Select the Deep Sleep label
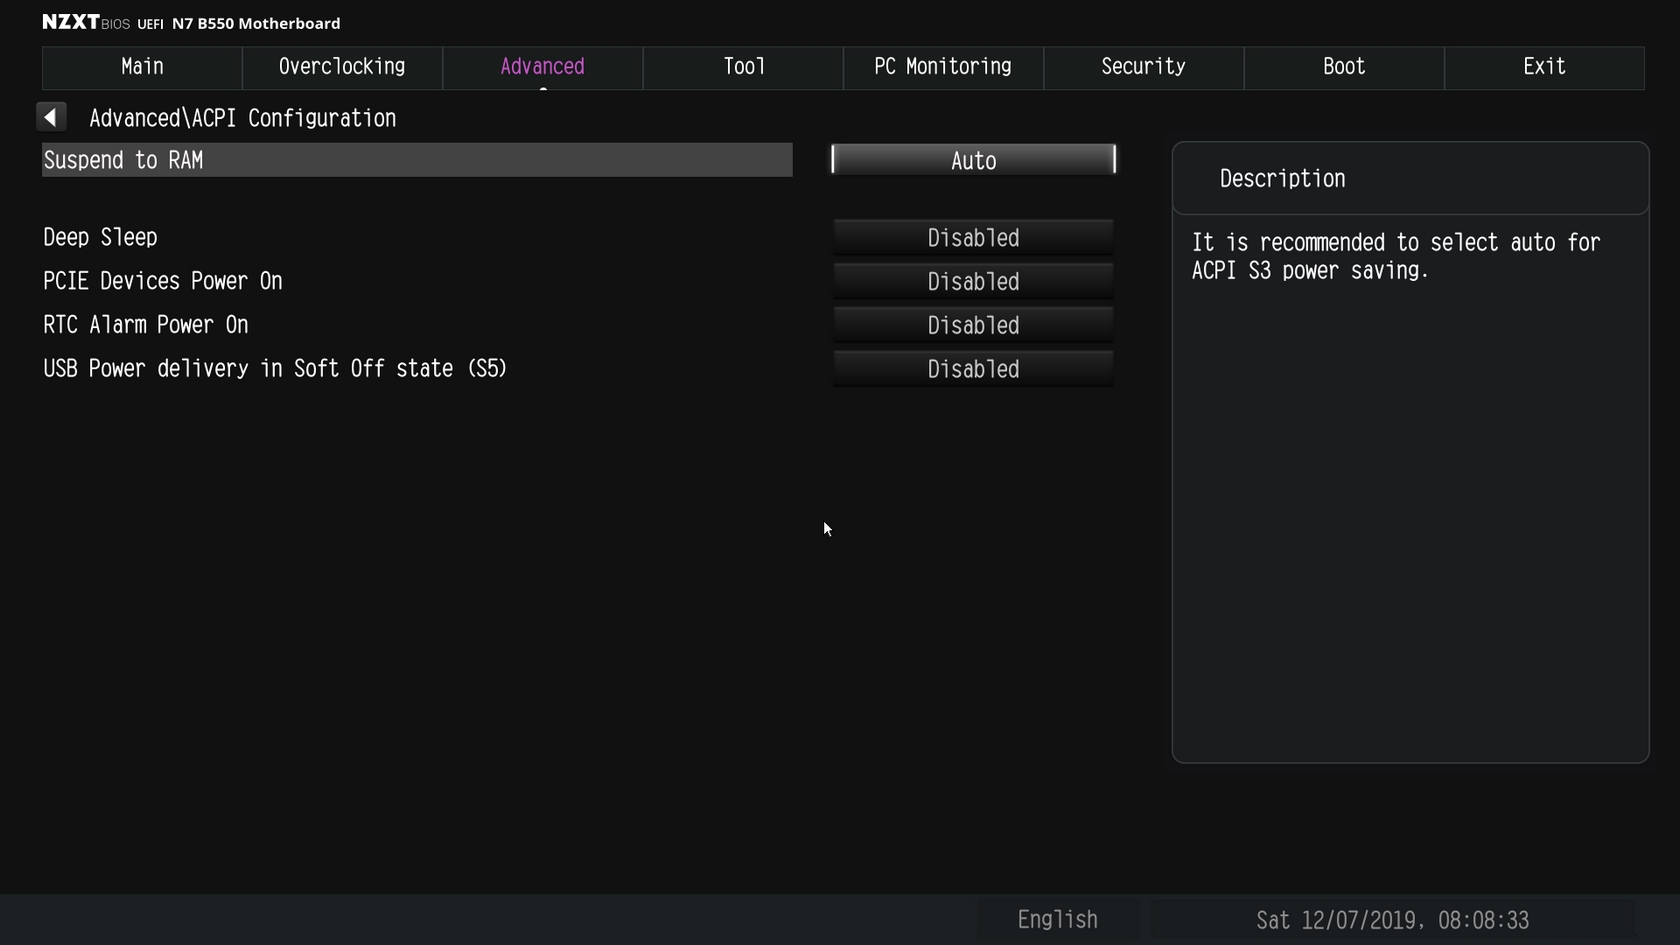1680x945 pixels. (x=100, y=238)
